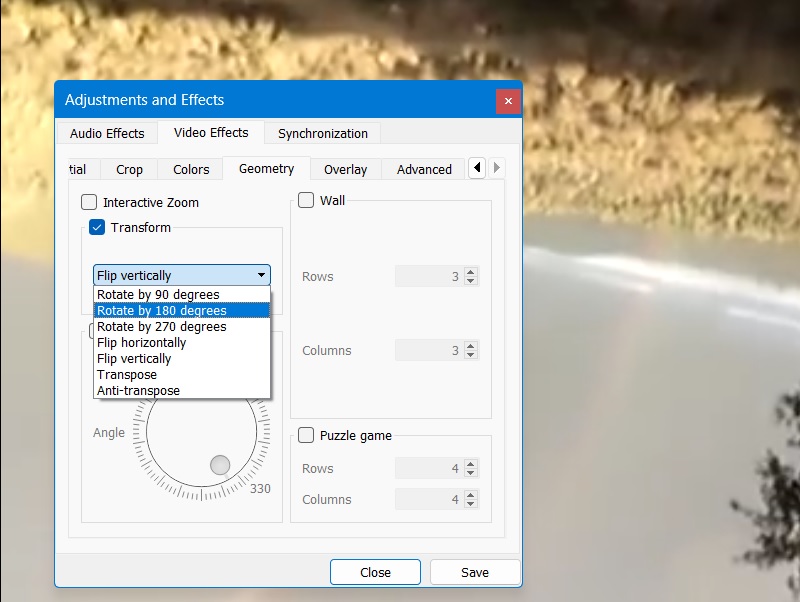Disable the Transform checkbox

coord(96,227)
